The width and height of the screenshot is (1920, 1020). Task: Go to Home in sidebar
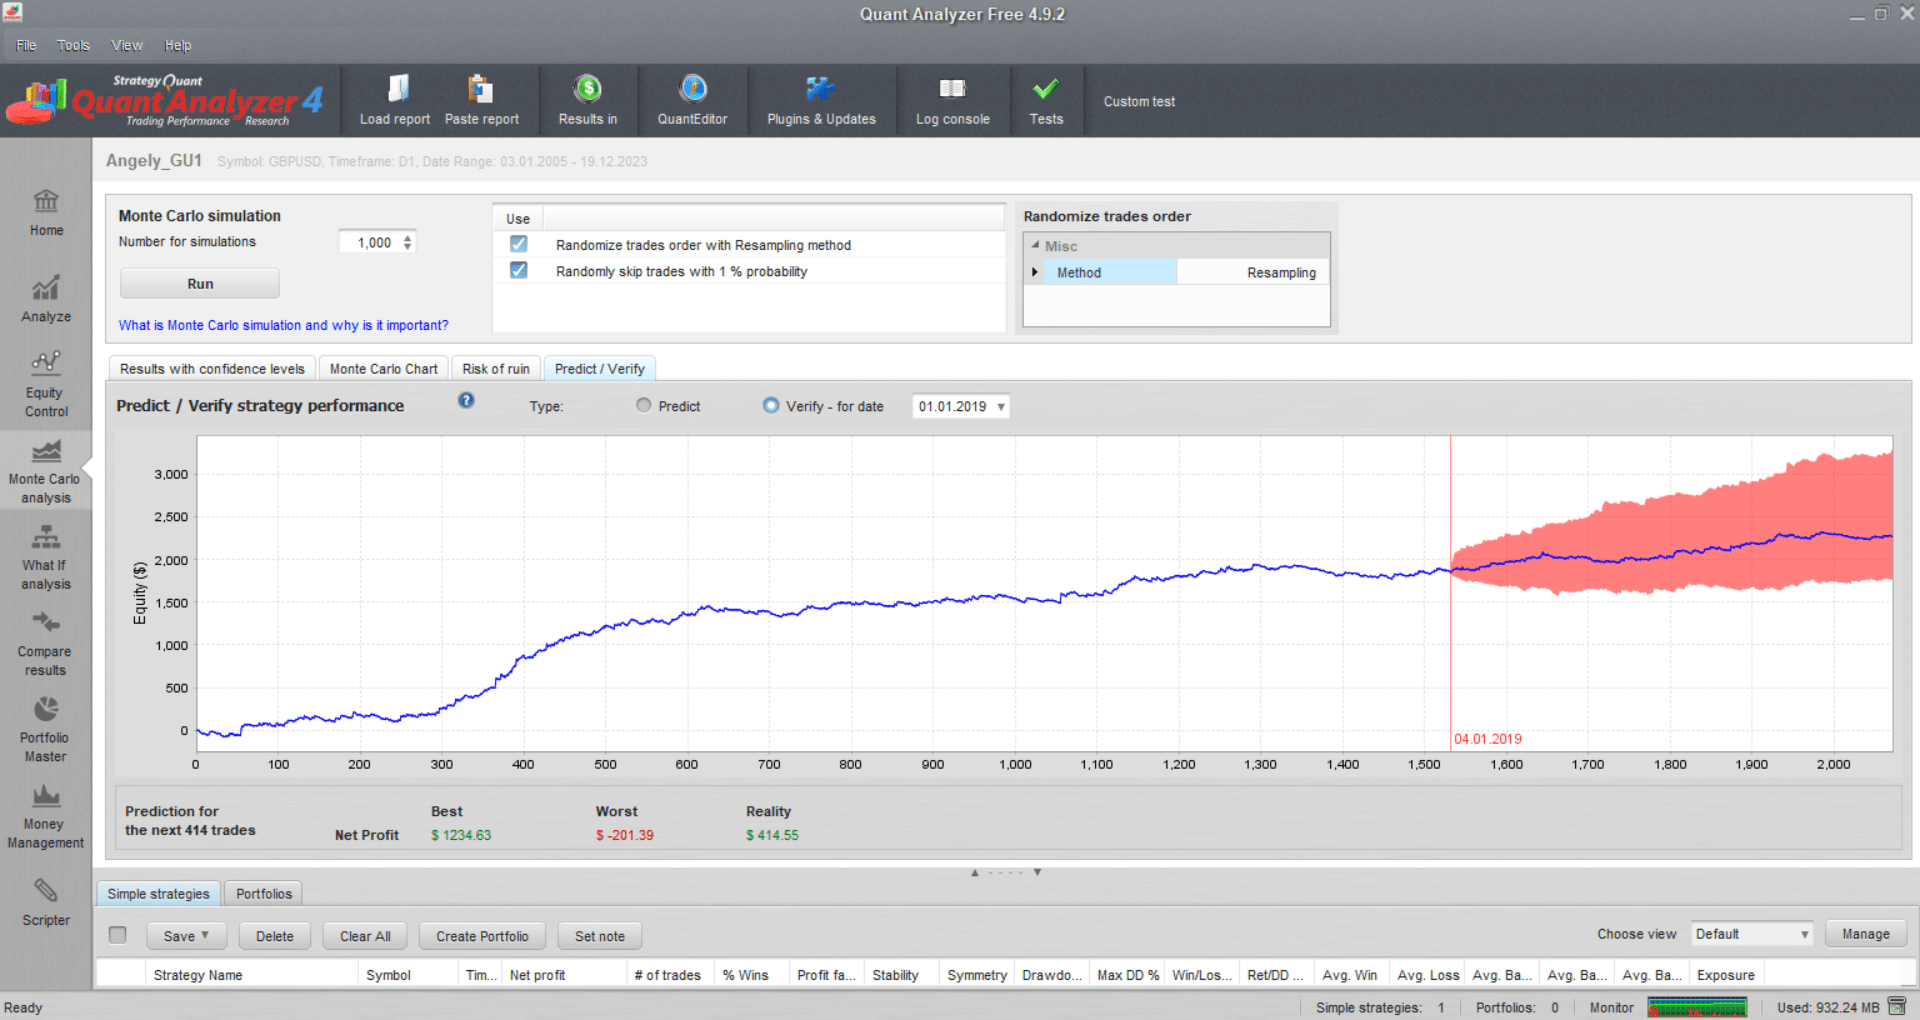(46, 213)
